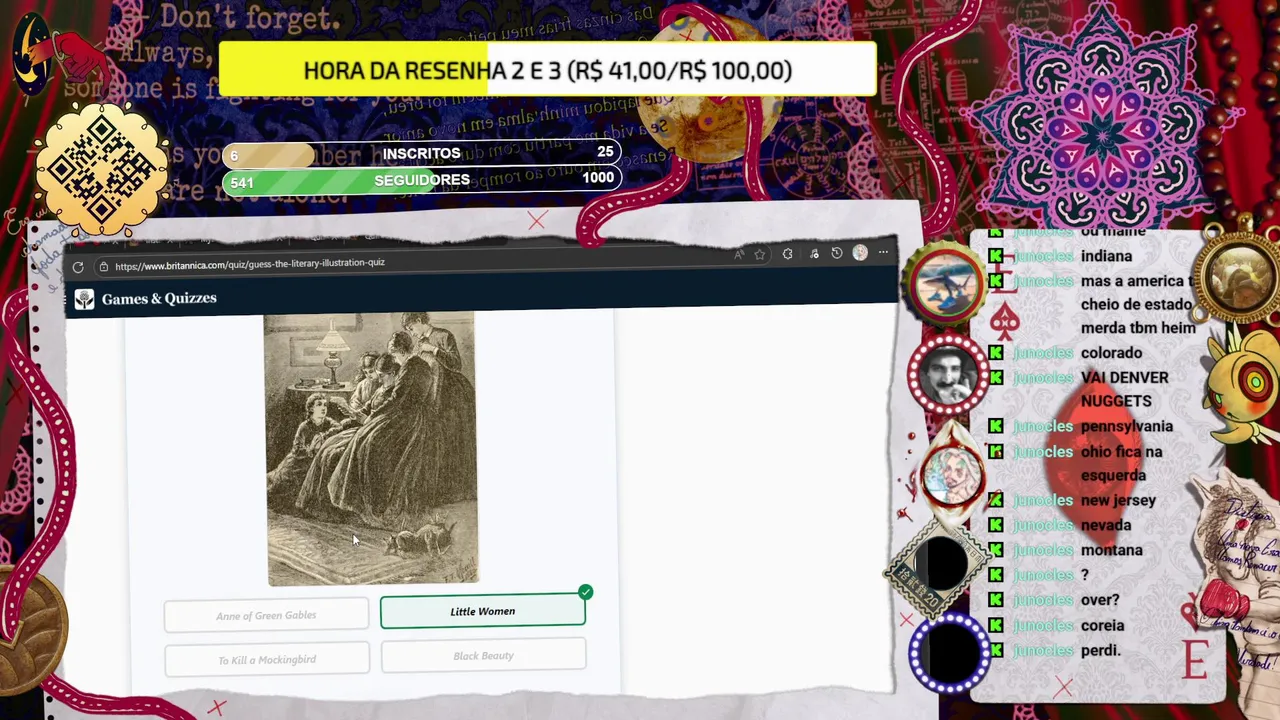Open Games & Quizzes link
The height and width of the screenshot is (720, 1280).
coord(159,298)
